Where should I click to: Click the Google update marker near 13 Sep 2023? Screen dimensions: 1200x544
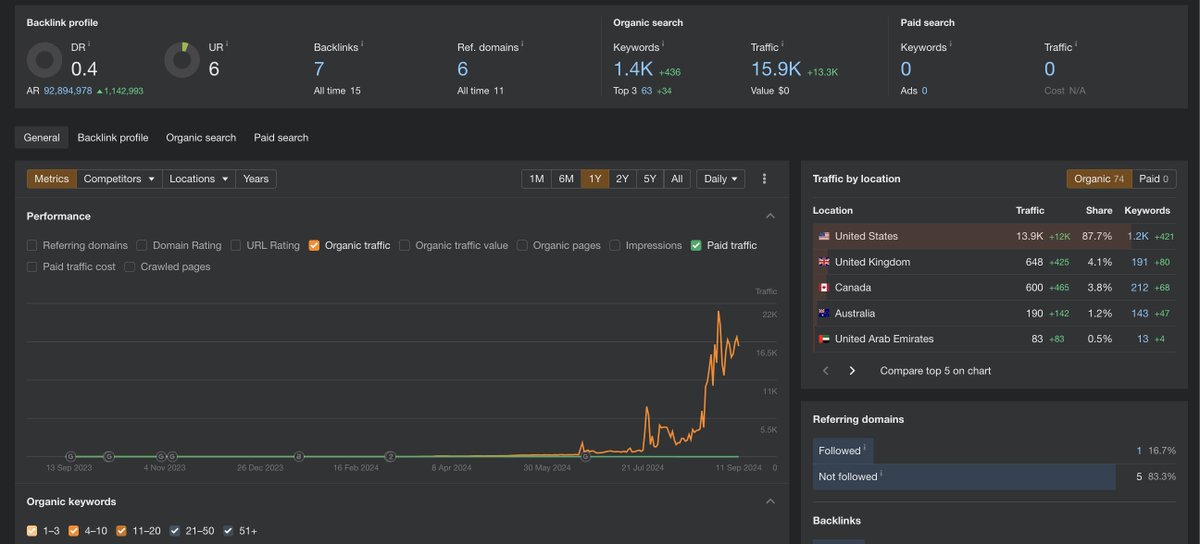click(x=69, y=456)
